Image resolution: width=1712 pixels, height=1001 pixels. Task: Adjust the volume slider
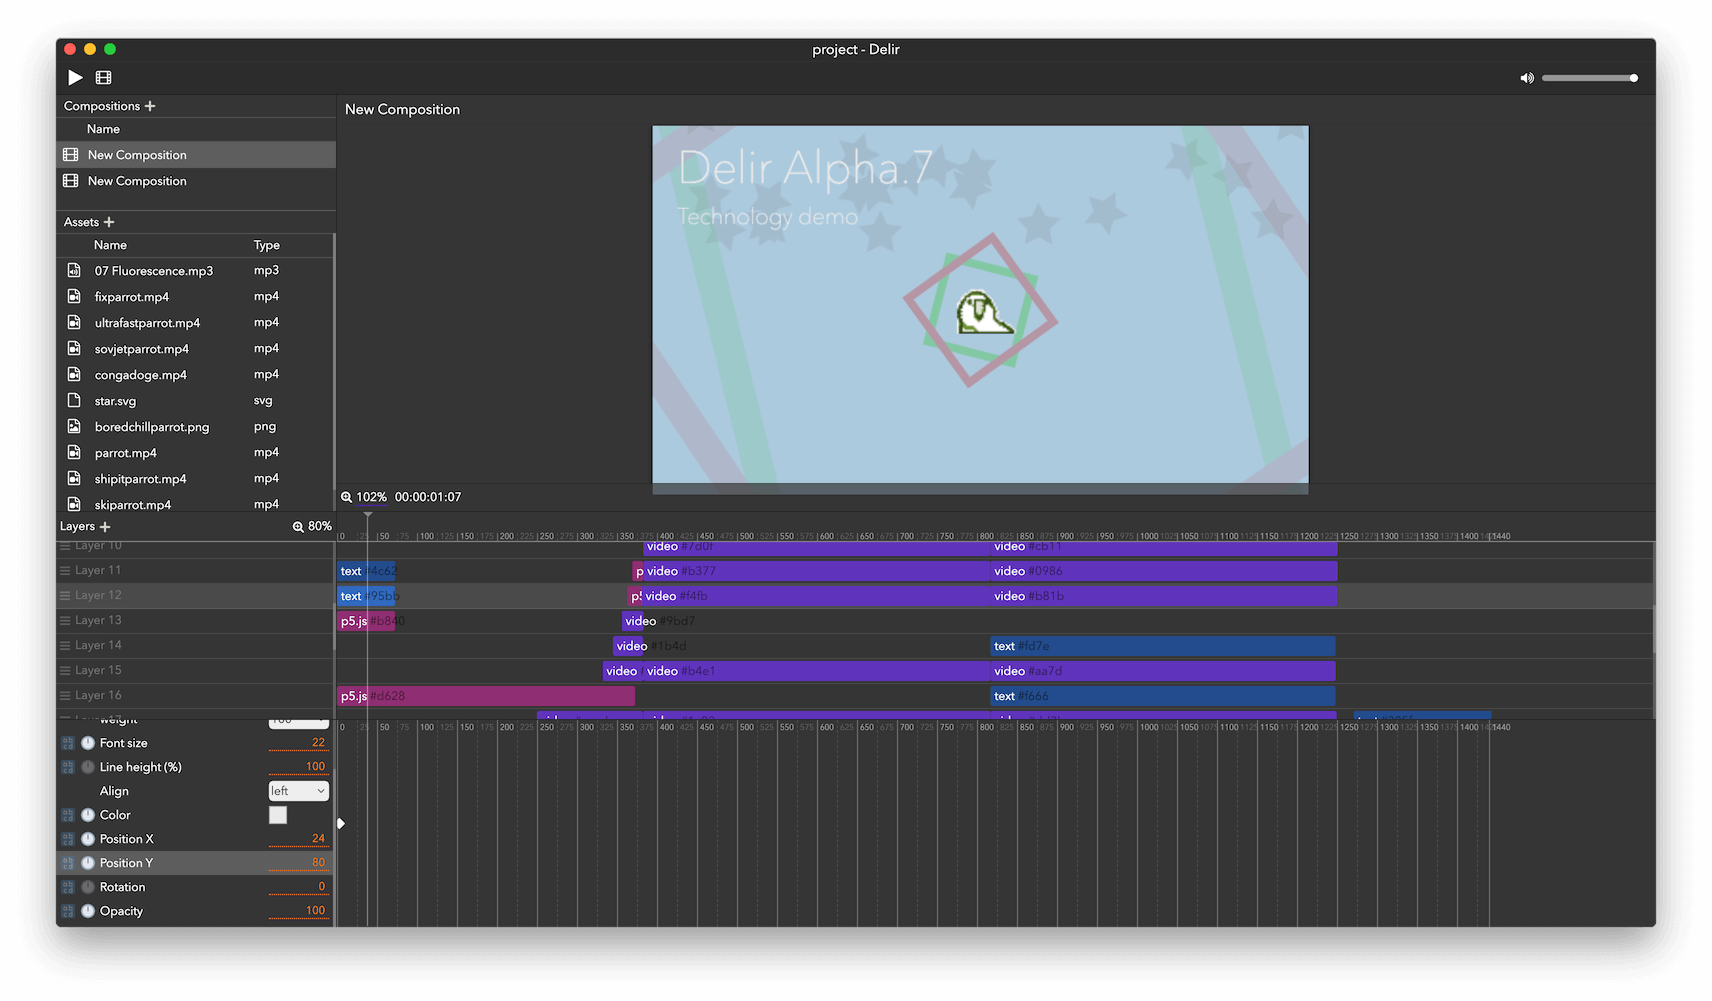pyautogui.click(x=1590, y=78)
